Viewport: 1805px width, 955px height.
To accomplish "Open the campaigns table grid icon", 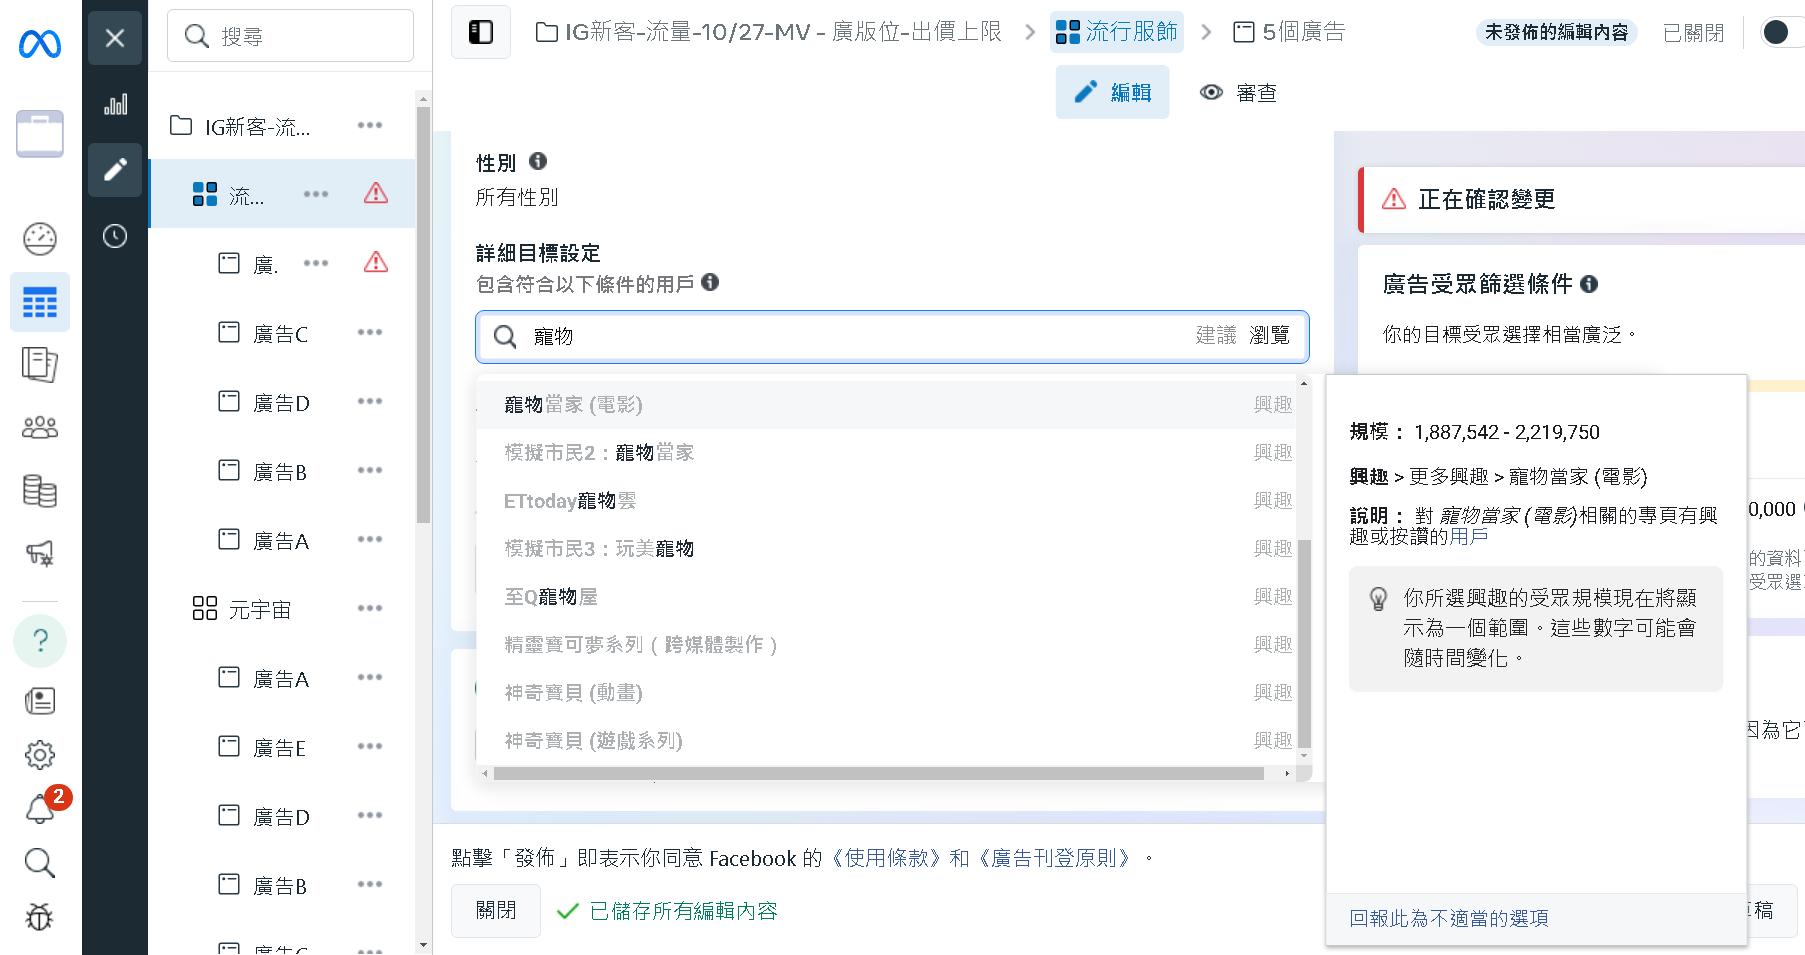I will point(40,302).
